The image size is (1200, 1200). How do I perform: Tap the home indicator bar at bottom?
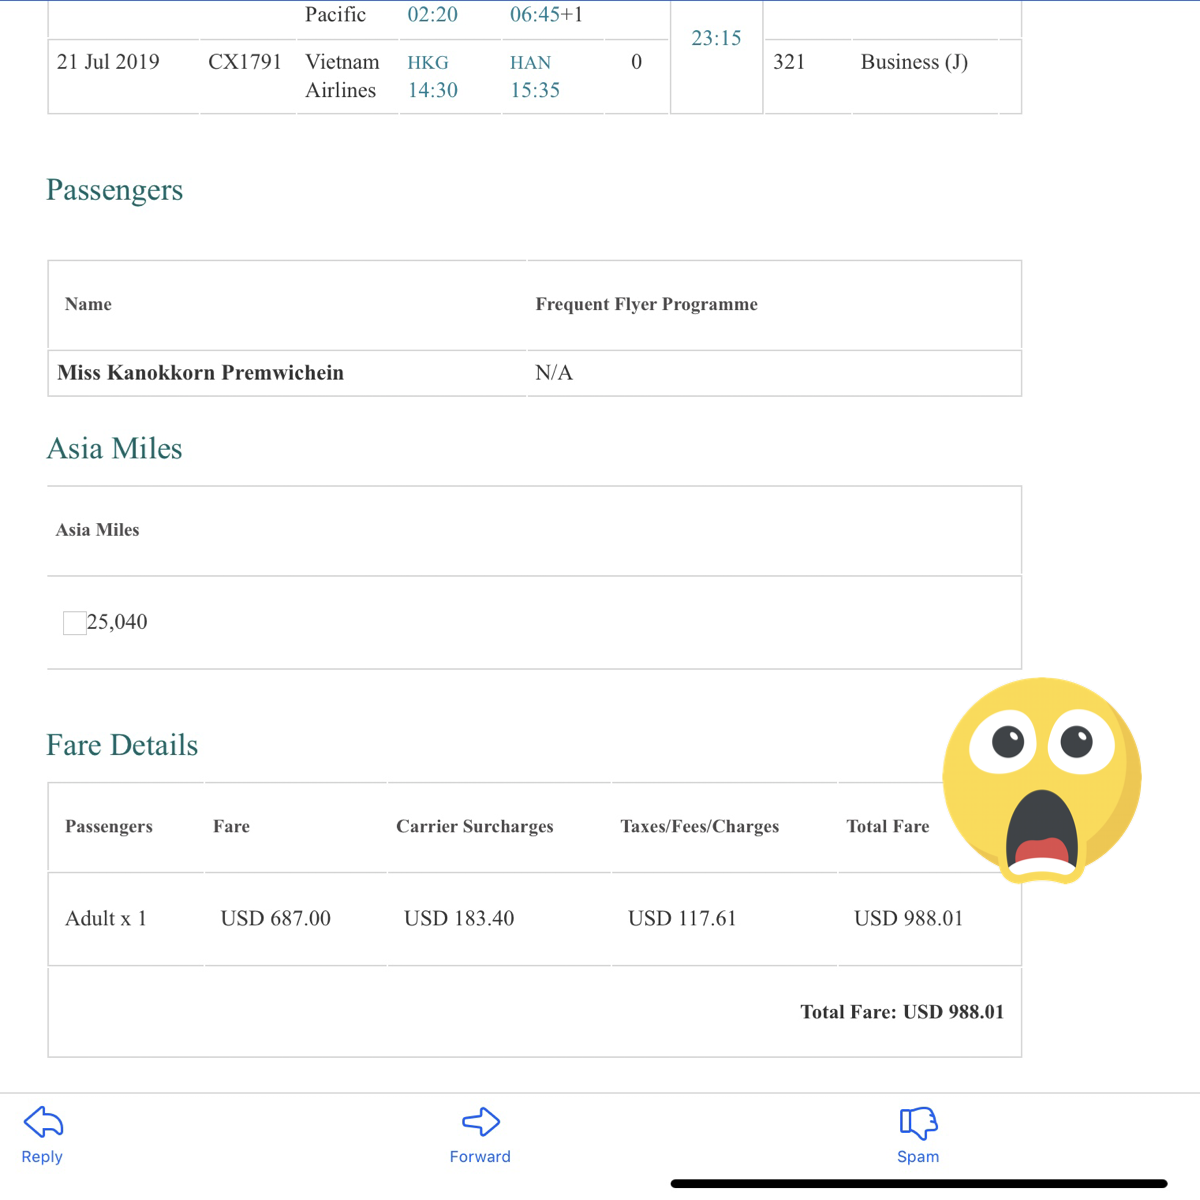(x=919, y=1184)
